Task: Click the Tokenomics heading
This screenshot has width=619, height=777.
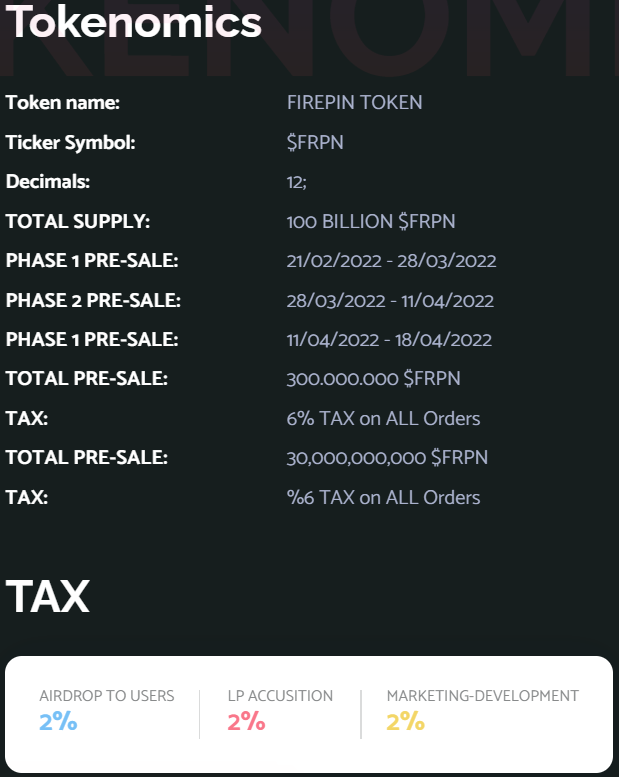Action: tap(134, 21)
